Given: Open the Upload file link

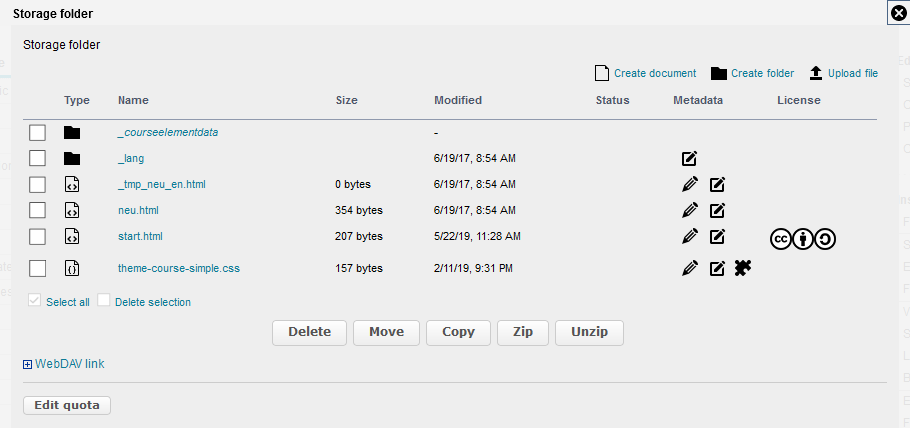Looking at the screenshot, I should tap(844, 73).
